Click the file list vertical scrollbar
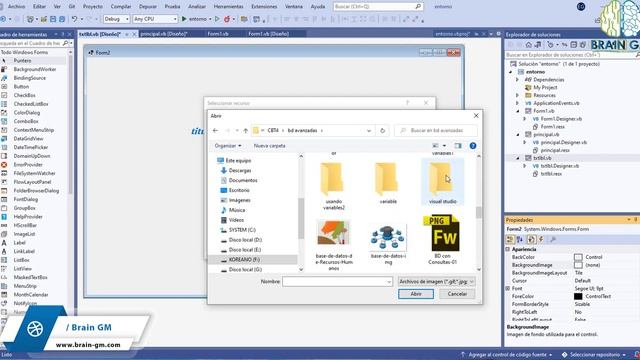640x360 pixels. 479,213
